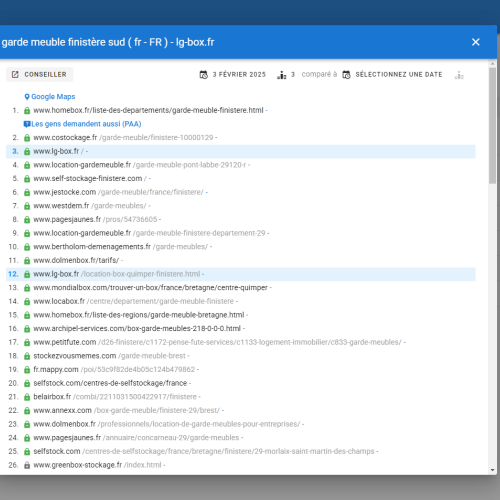Click the vertical scrollbar thumb
The image size is (500, 500).
(493, 125)
